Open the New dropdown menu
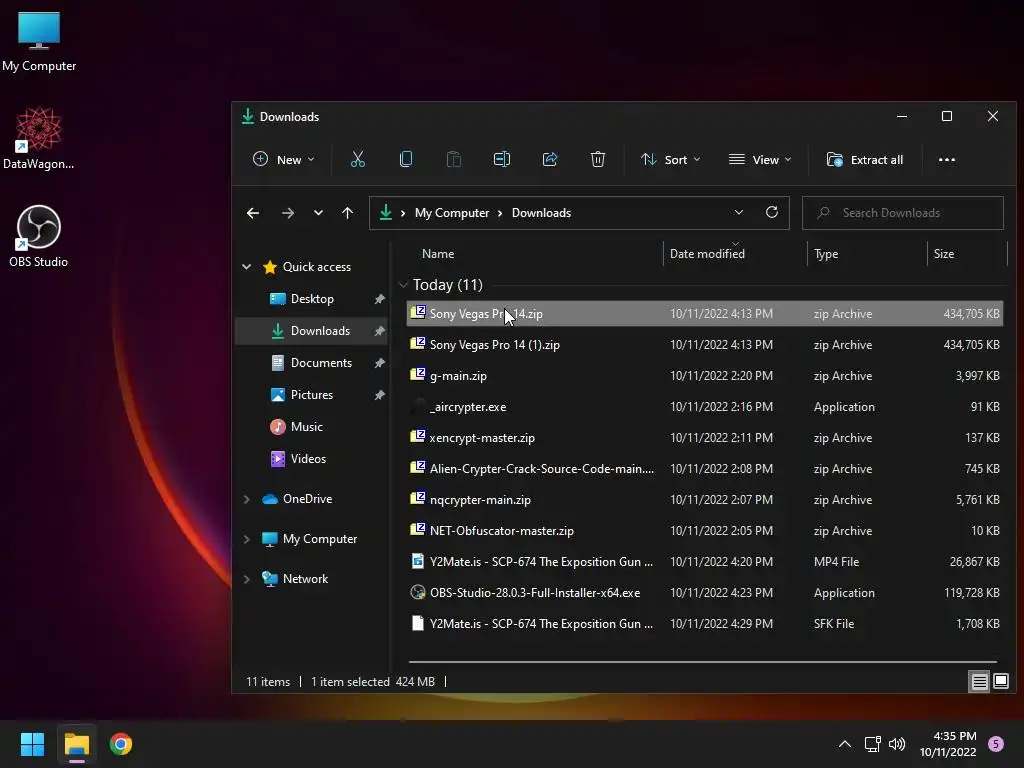1024x768 pixels. (283, 159)
